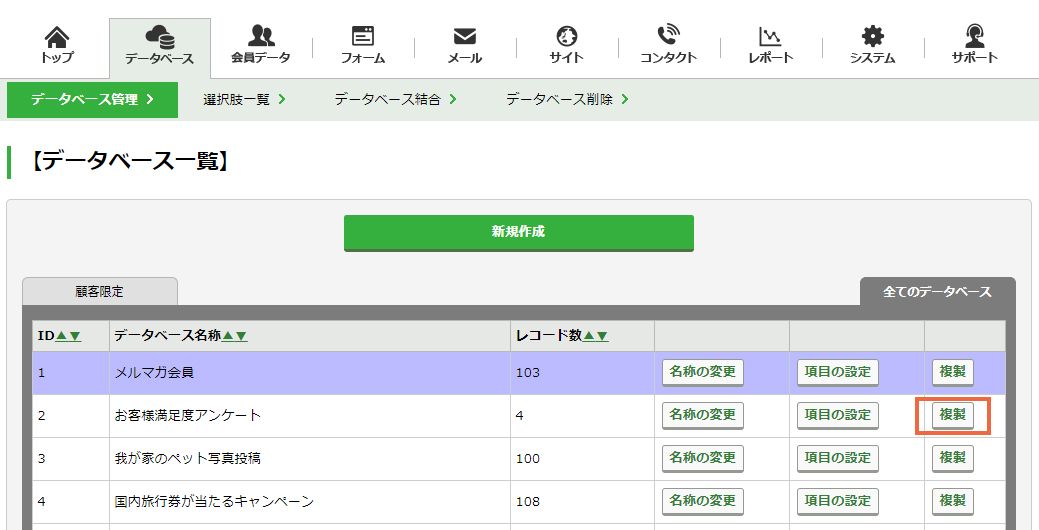
Task: Select the メルマガ会員 name cell
Action: tap(309, 373)
